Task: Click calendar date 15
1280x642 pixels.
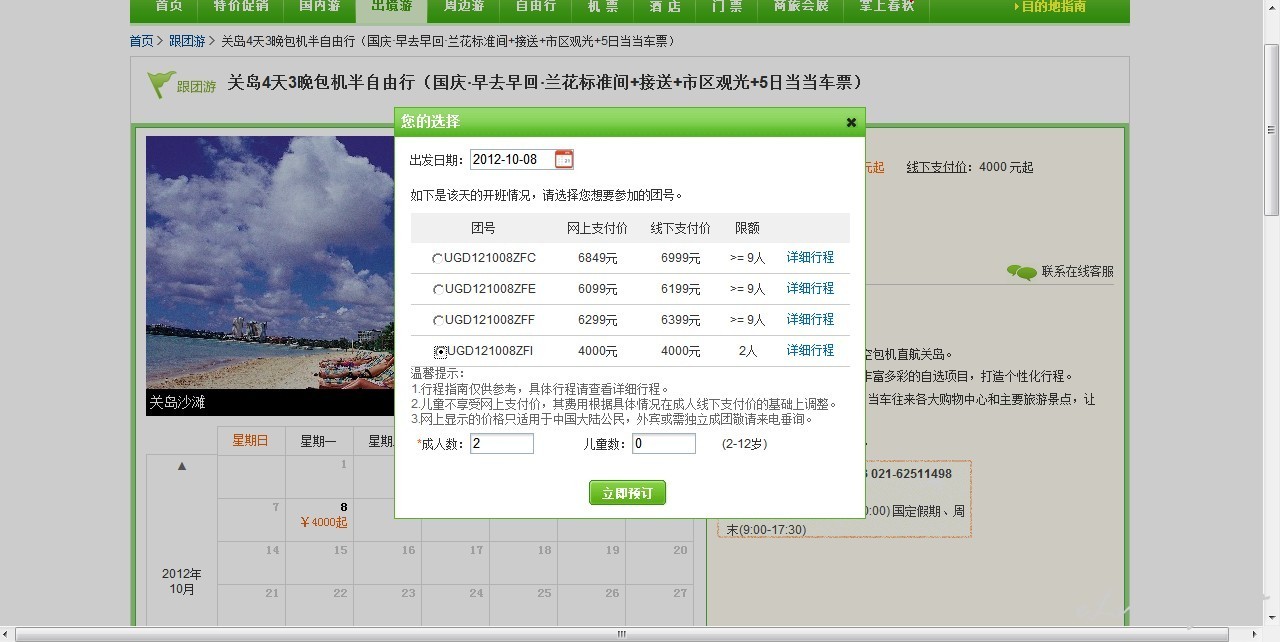Action: 320,563
